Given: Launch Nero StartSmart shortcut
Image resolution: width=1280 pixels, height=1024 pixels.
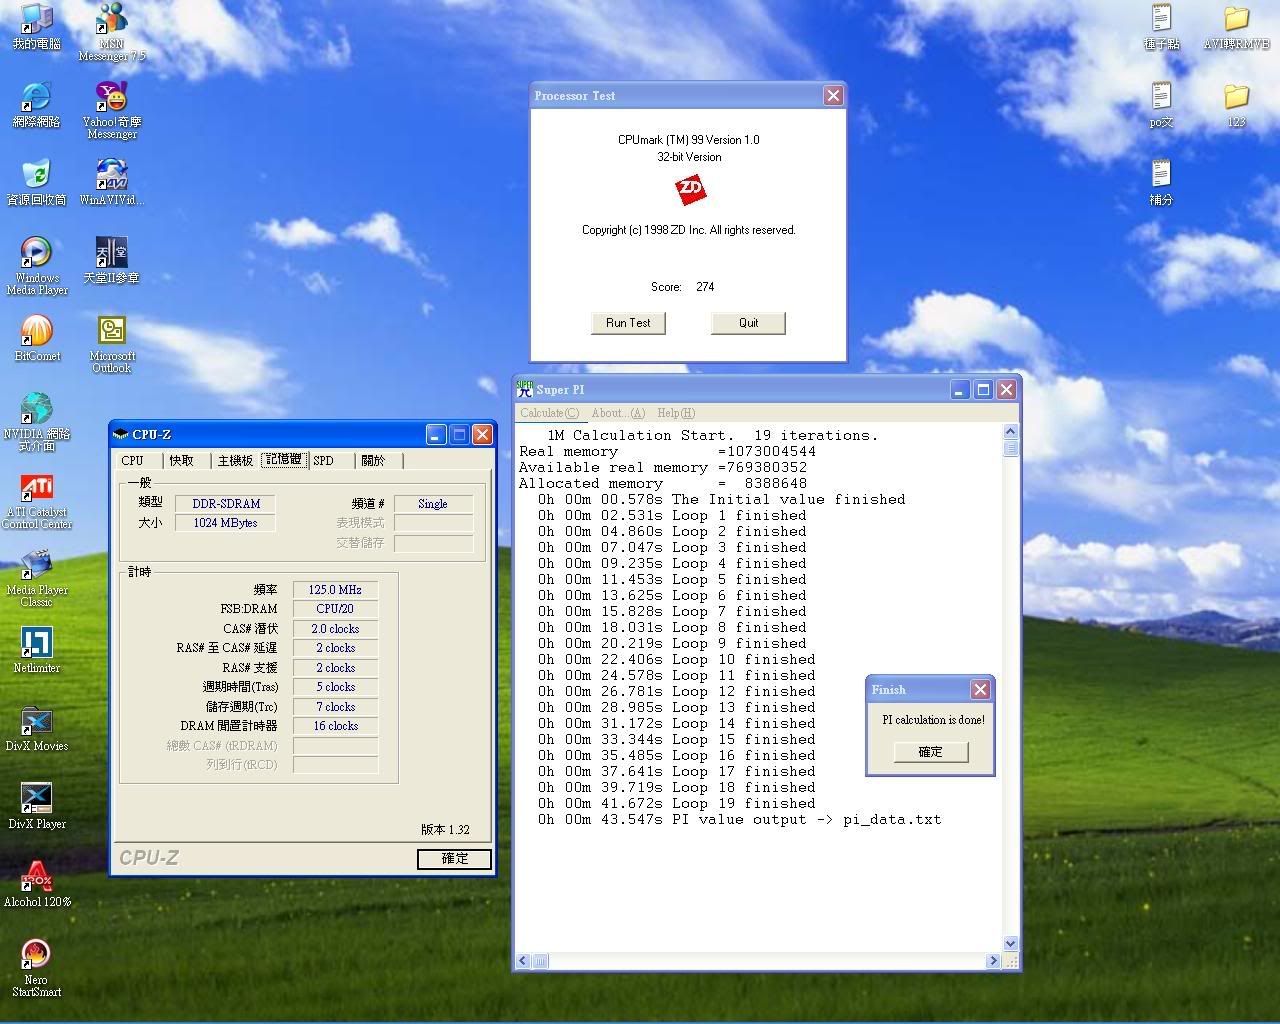Looking at the screenshot, I should click(x=36, y=968).
